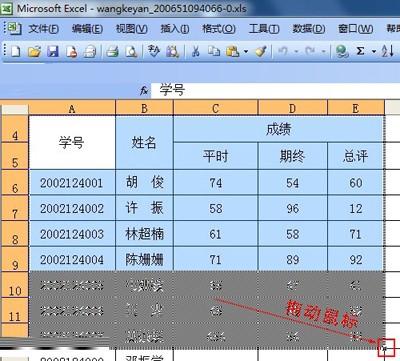Select the cell containing 林超楠
This screenshot has height=361, width=400.
(x=144, y=234)
